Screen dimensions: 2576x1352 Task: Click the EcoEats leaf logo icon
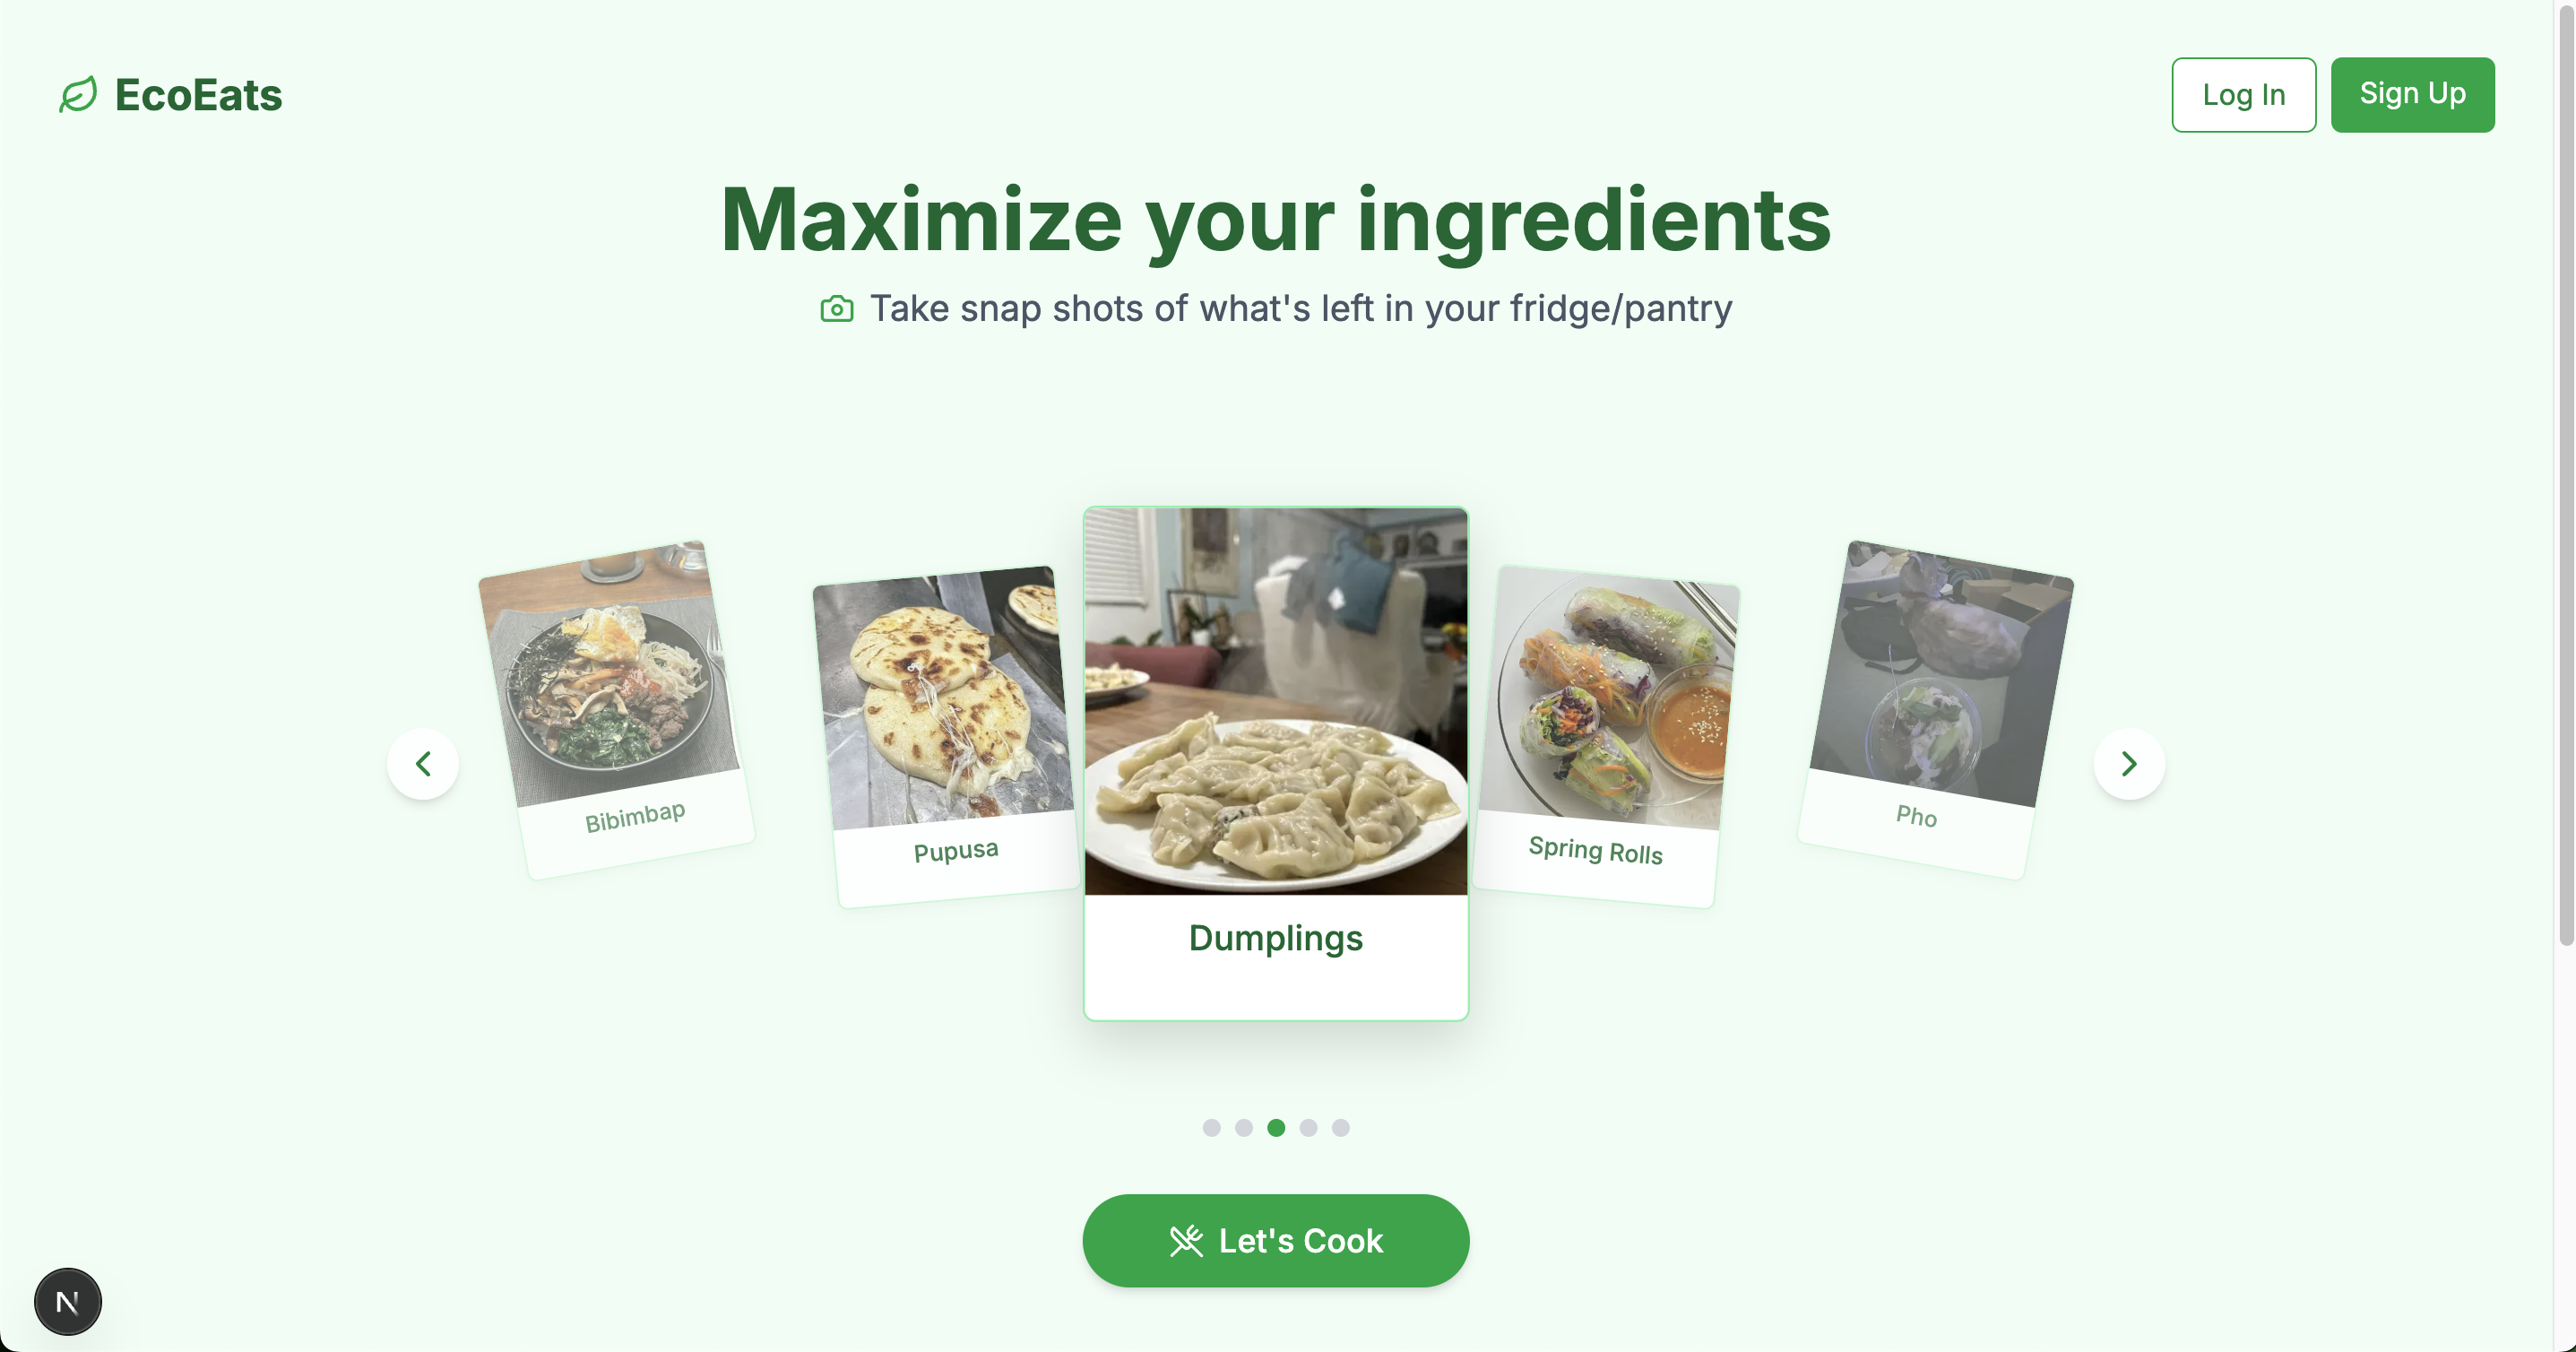point(78,95)
